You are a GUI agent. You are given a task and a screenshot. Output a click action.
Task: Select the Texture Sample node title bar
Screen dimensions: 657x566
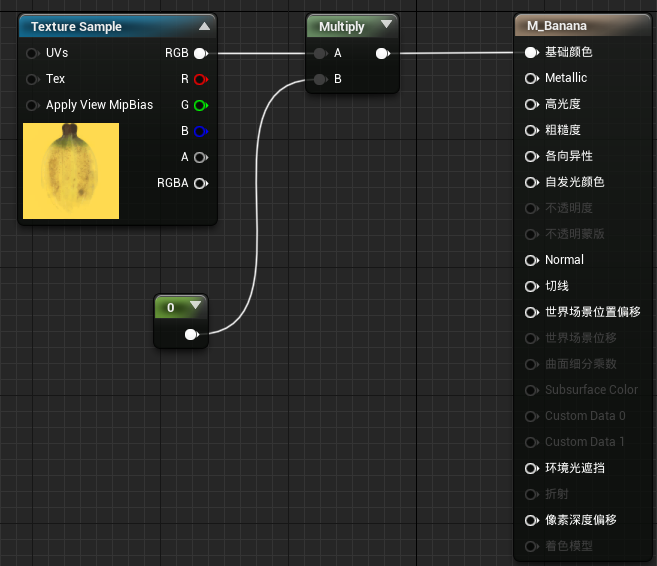(117, 26)
